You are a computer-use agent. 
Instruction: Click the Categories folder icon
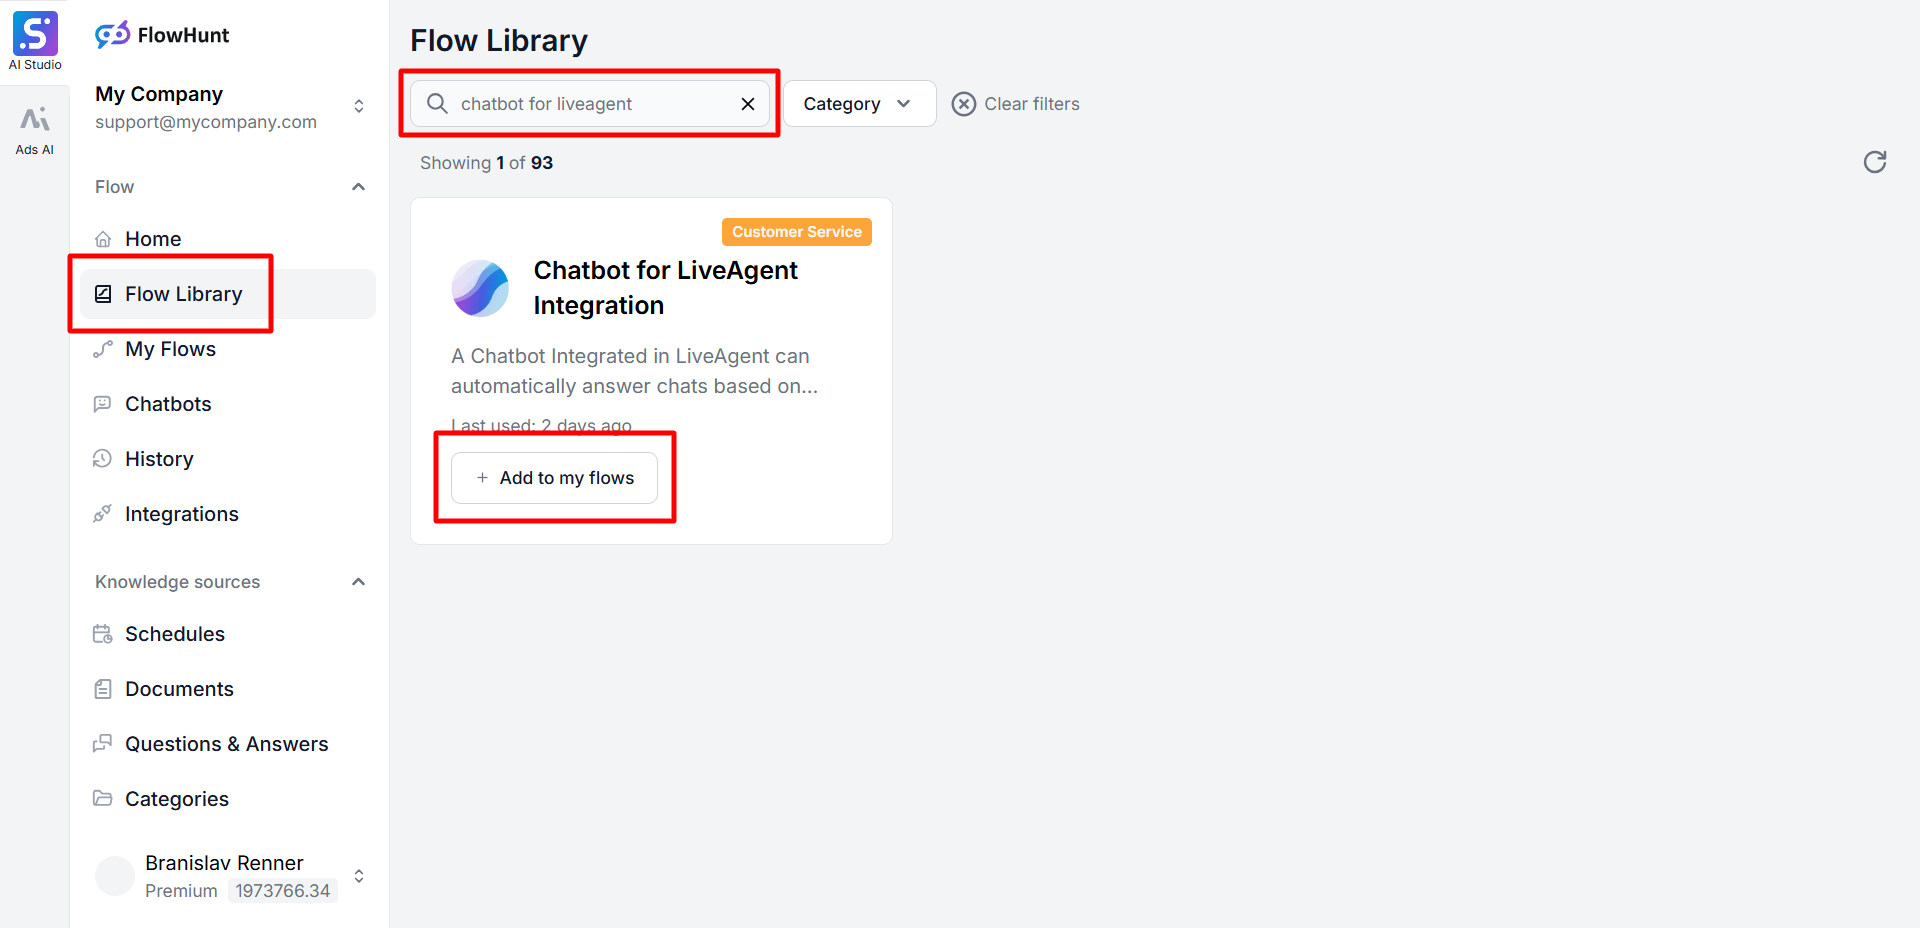102,799
